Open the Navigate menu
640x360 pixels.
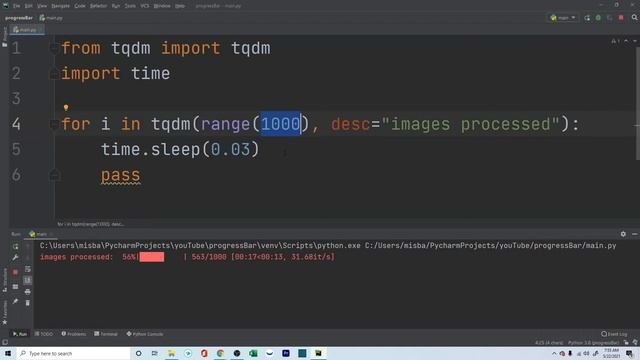[x=60, y=6]
